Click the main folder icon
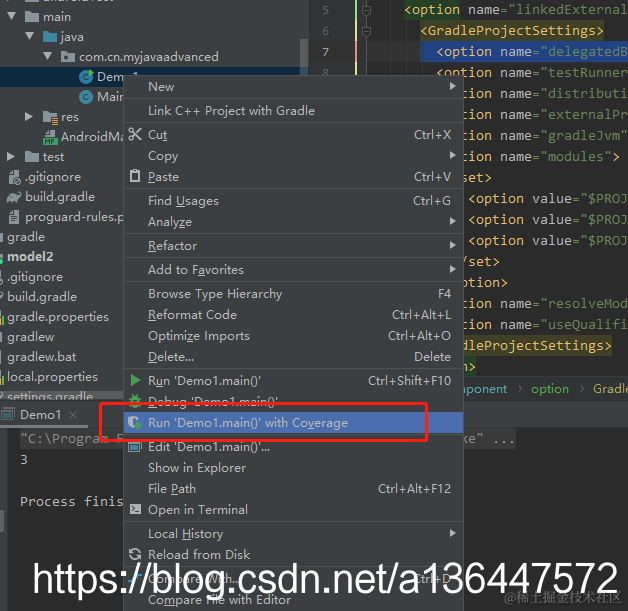Viewport: 628px width, 611px height. point(32,17)
